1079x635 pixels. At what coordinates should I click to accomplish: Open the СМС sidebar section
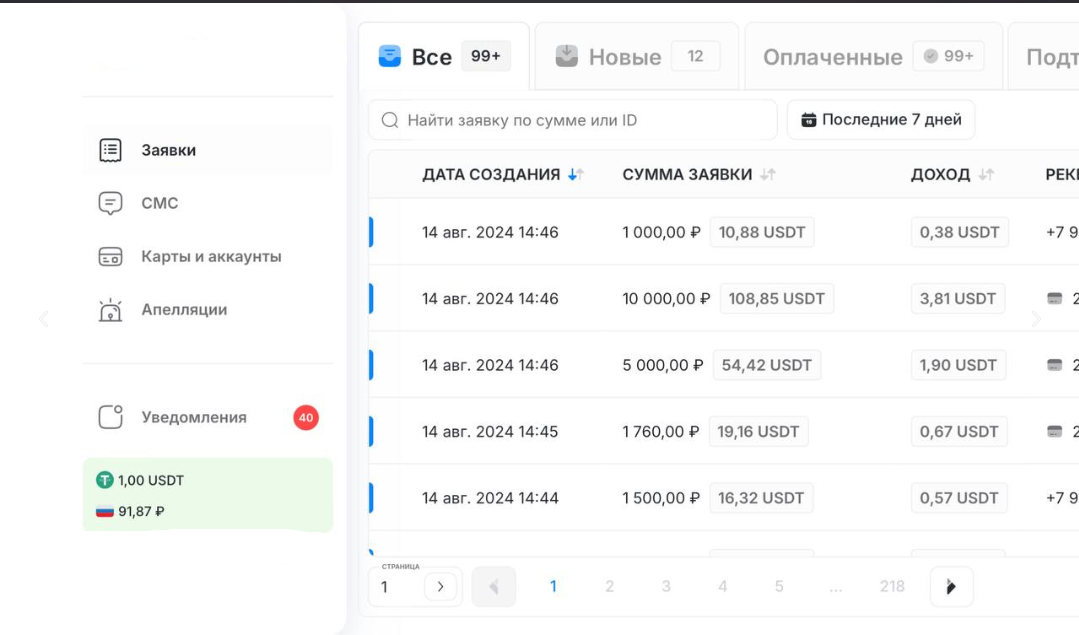[x=208, y=203]
